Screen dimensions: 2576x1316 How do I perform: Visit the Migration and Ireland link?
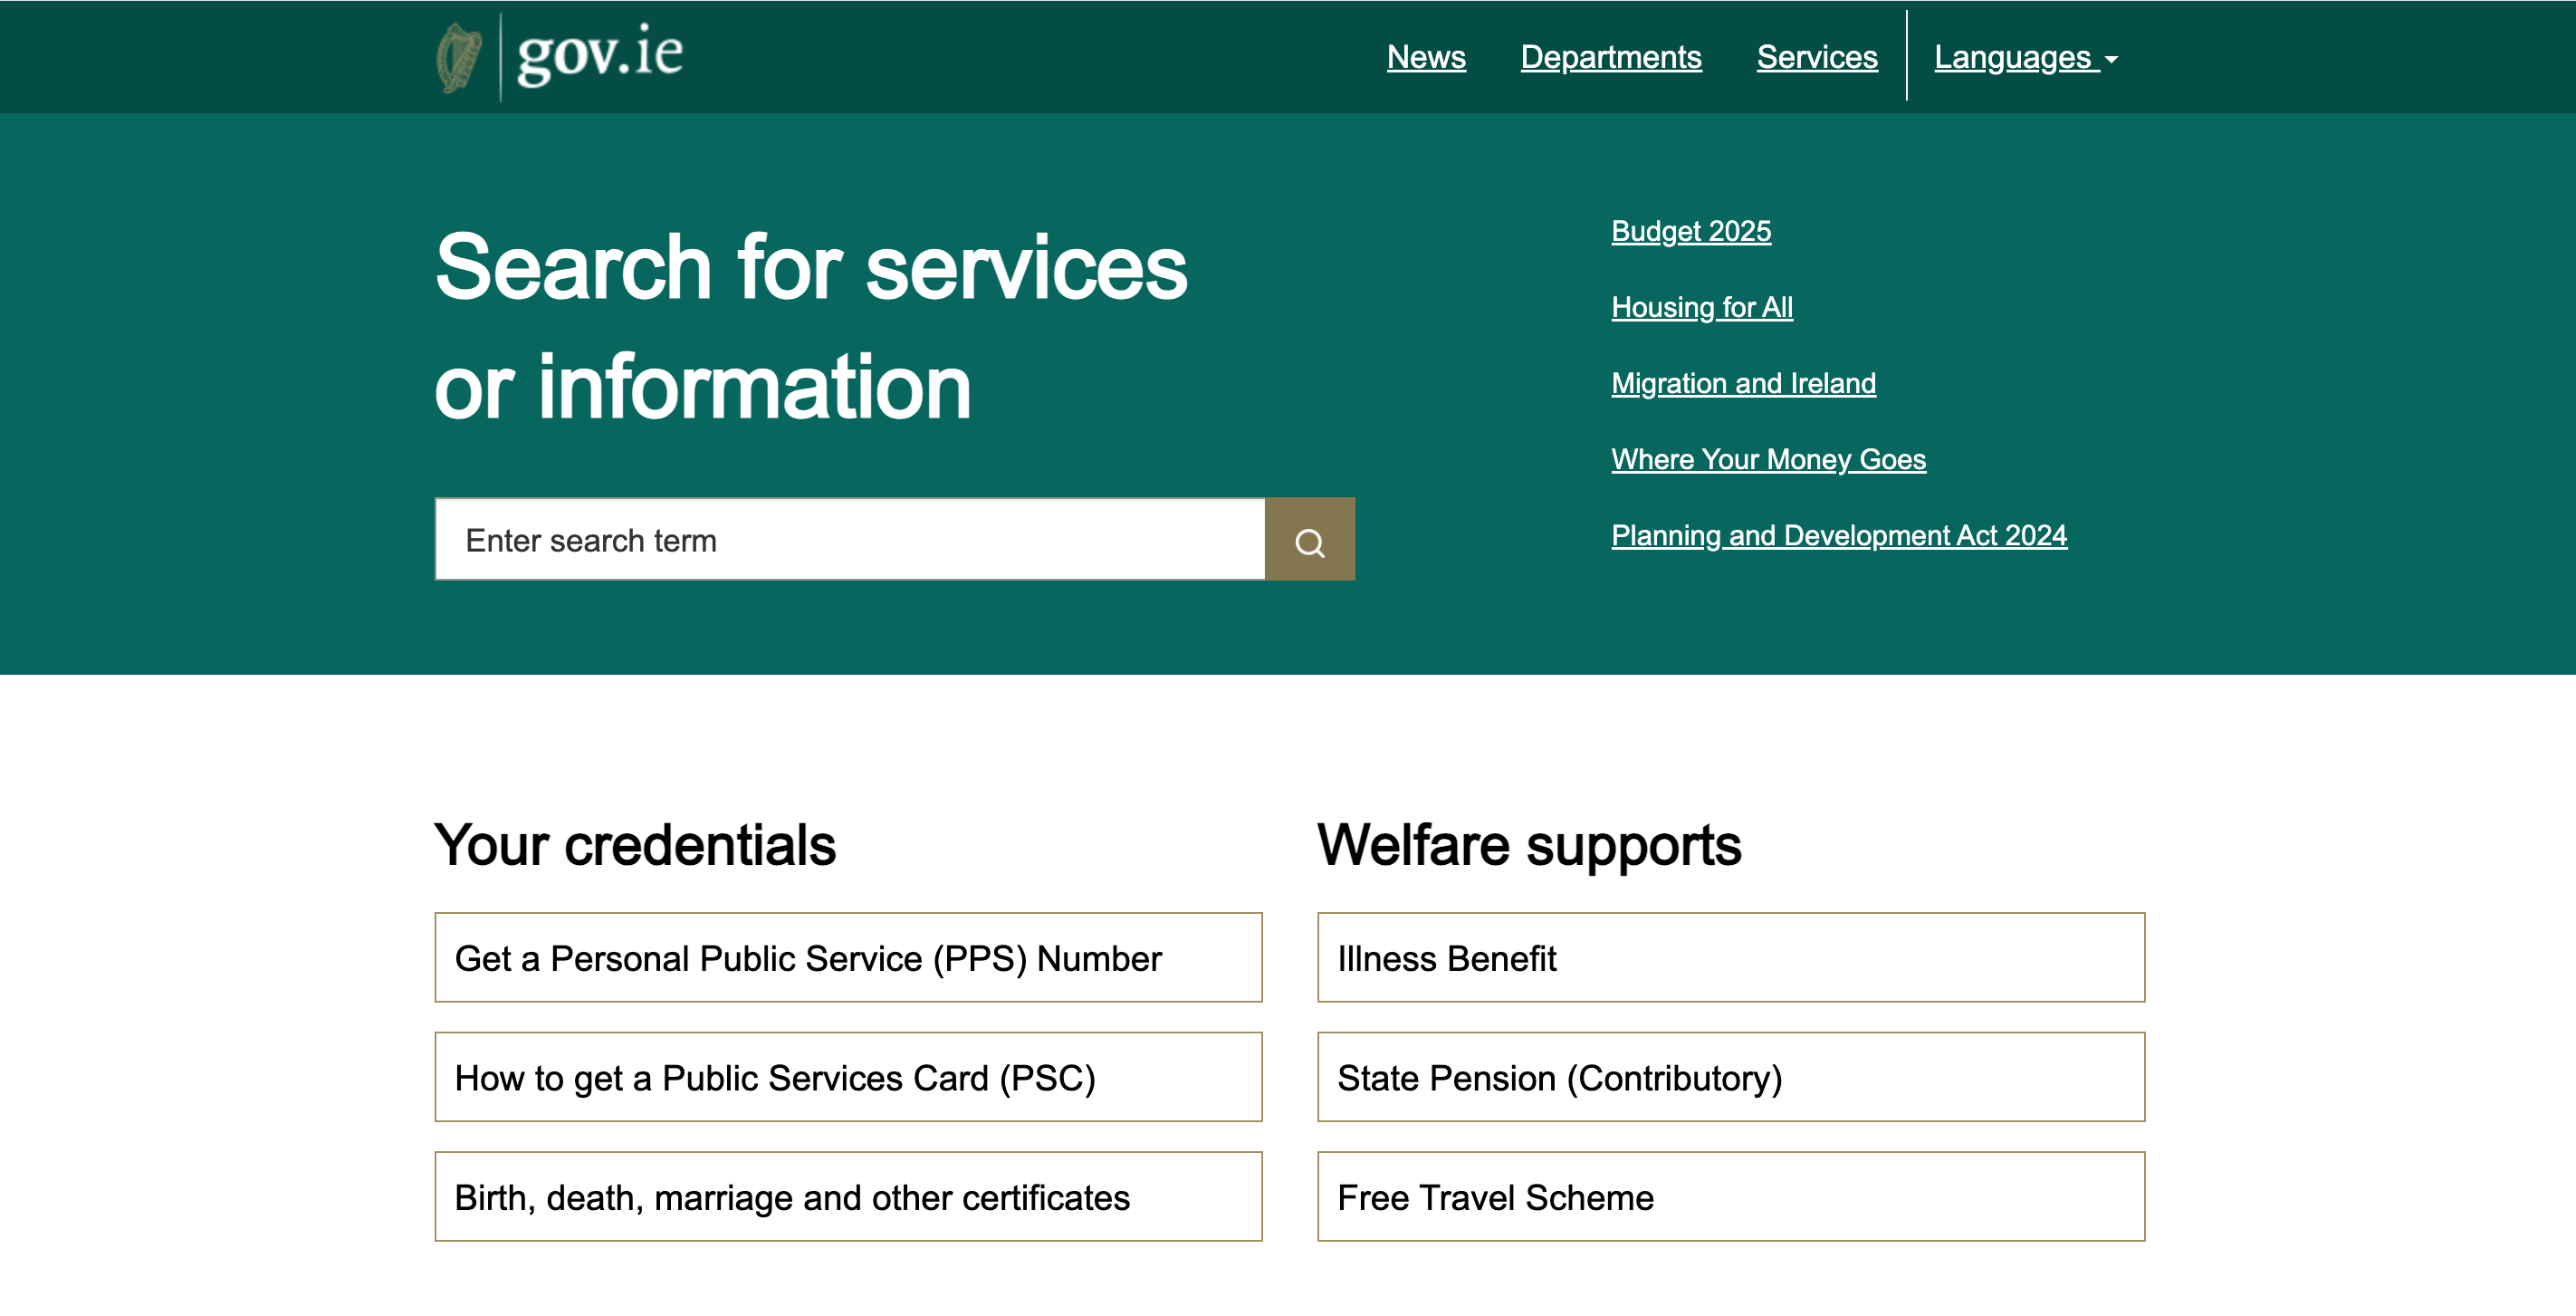pyautogui.click(x=1742, y=383)
